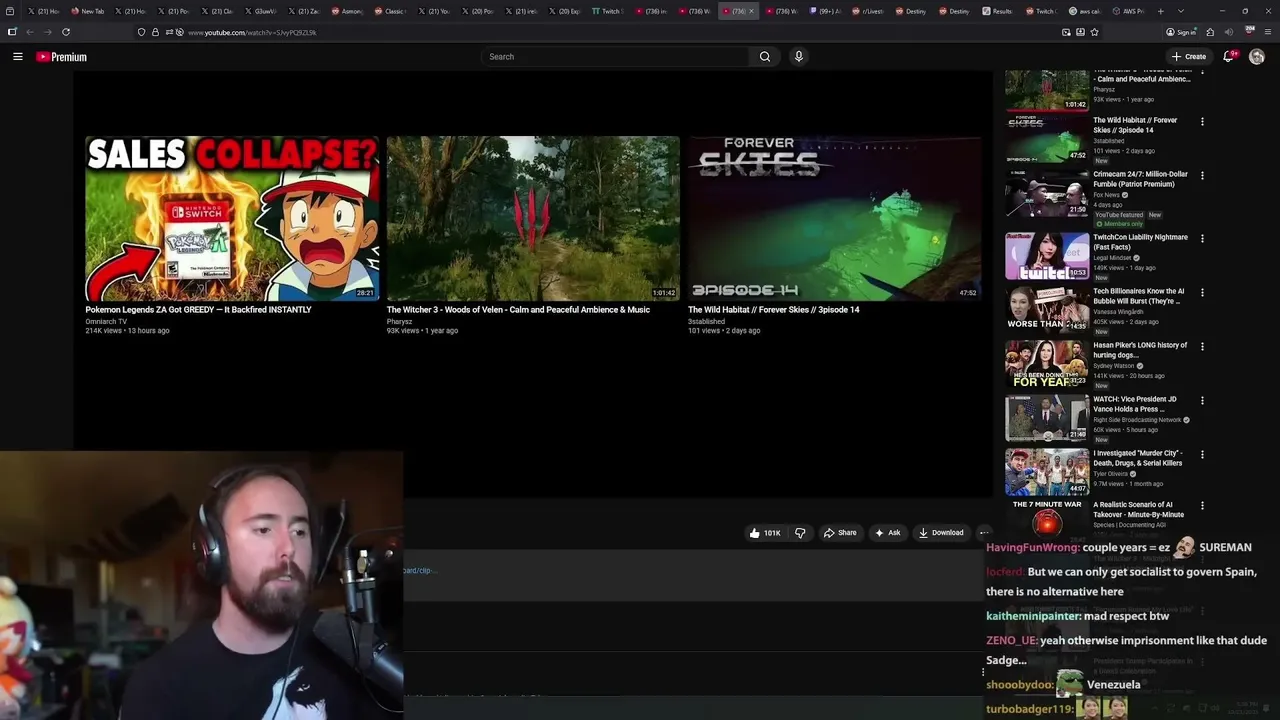Play the Witcher 3 Woods of Velen thumbnail
The height and width of the screenshot is (720, 1280).
coord(533,218)
